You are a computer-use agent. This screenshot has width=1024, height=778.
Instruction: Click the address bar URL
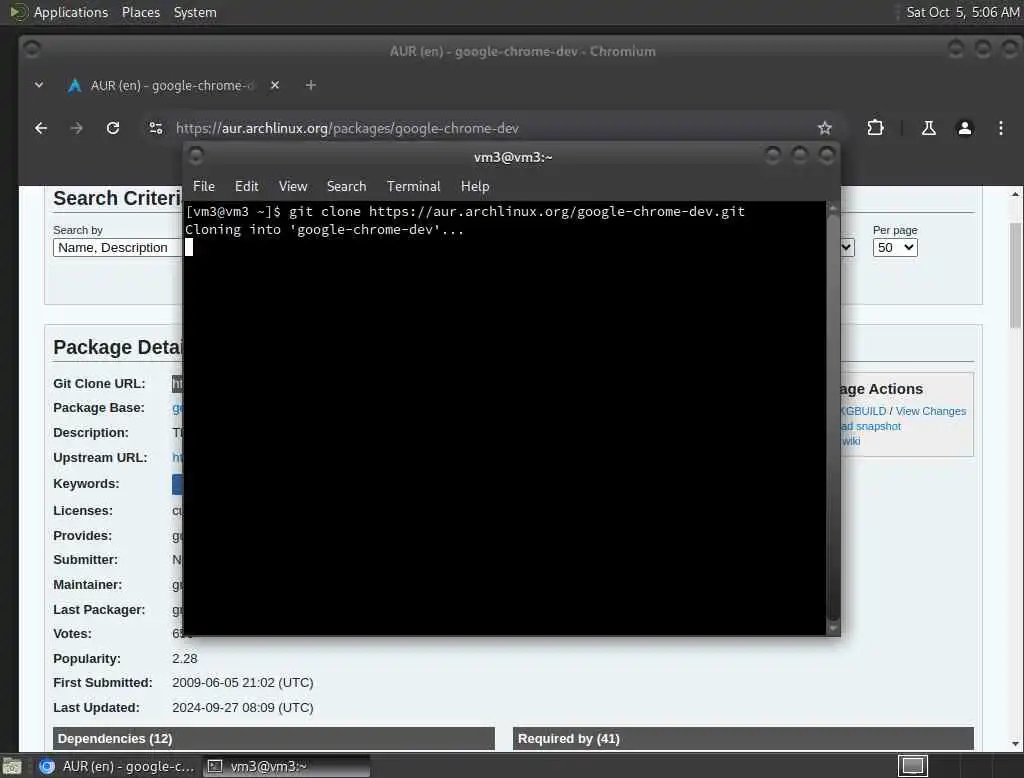[x=347, y=128]
